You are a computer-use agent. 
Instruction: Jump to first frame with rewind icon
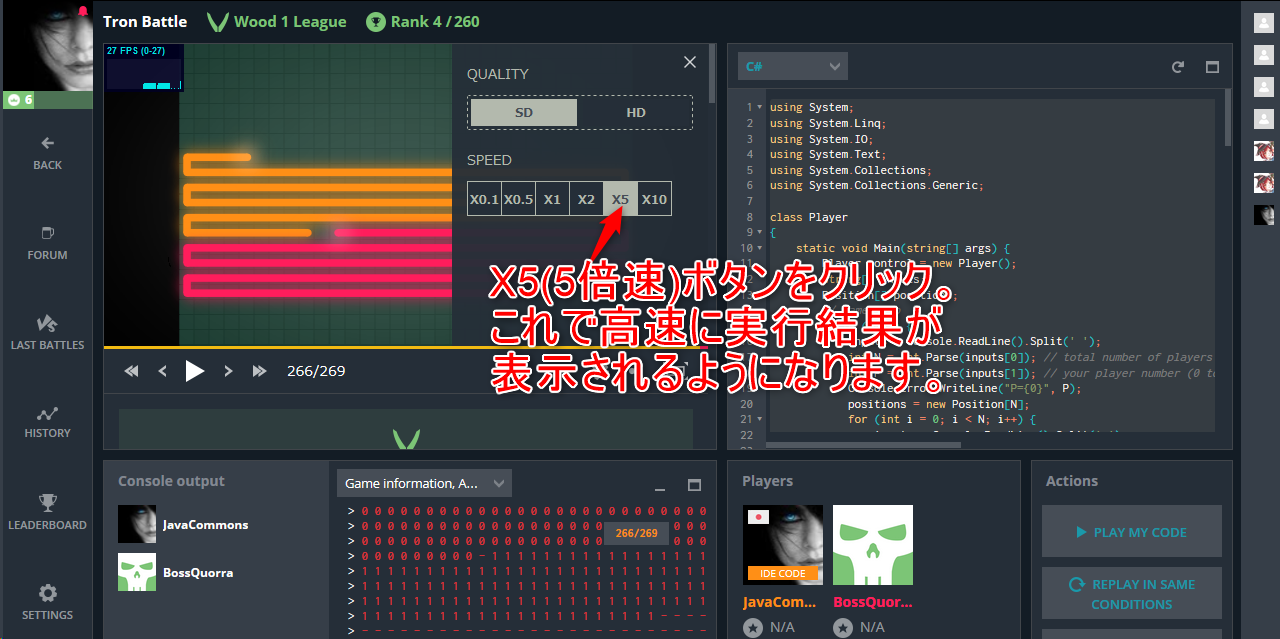point(131,371)
